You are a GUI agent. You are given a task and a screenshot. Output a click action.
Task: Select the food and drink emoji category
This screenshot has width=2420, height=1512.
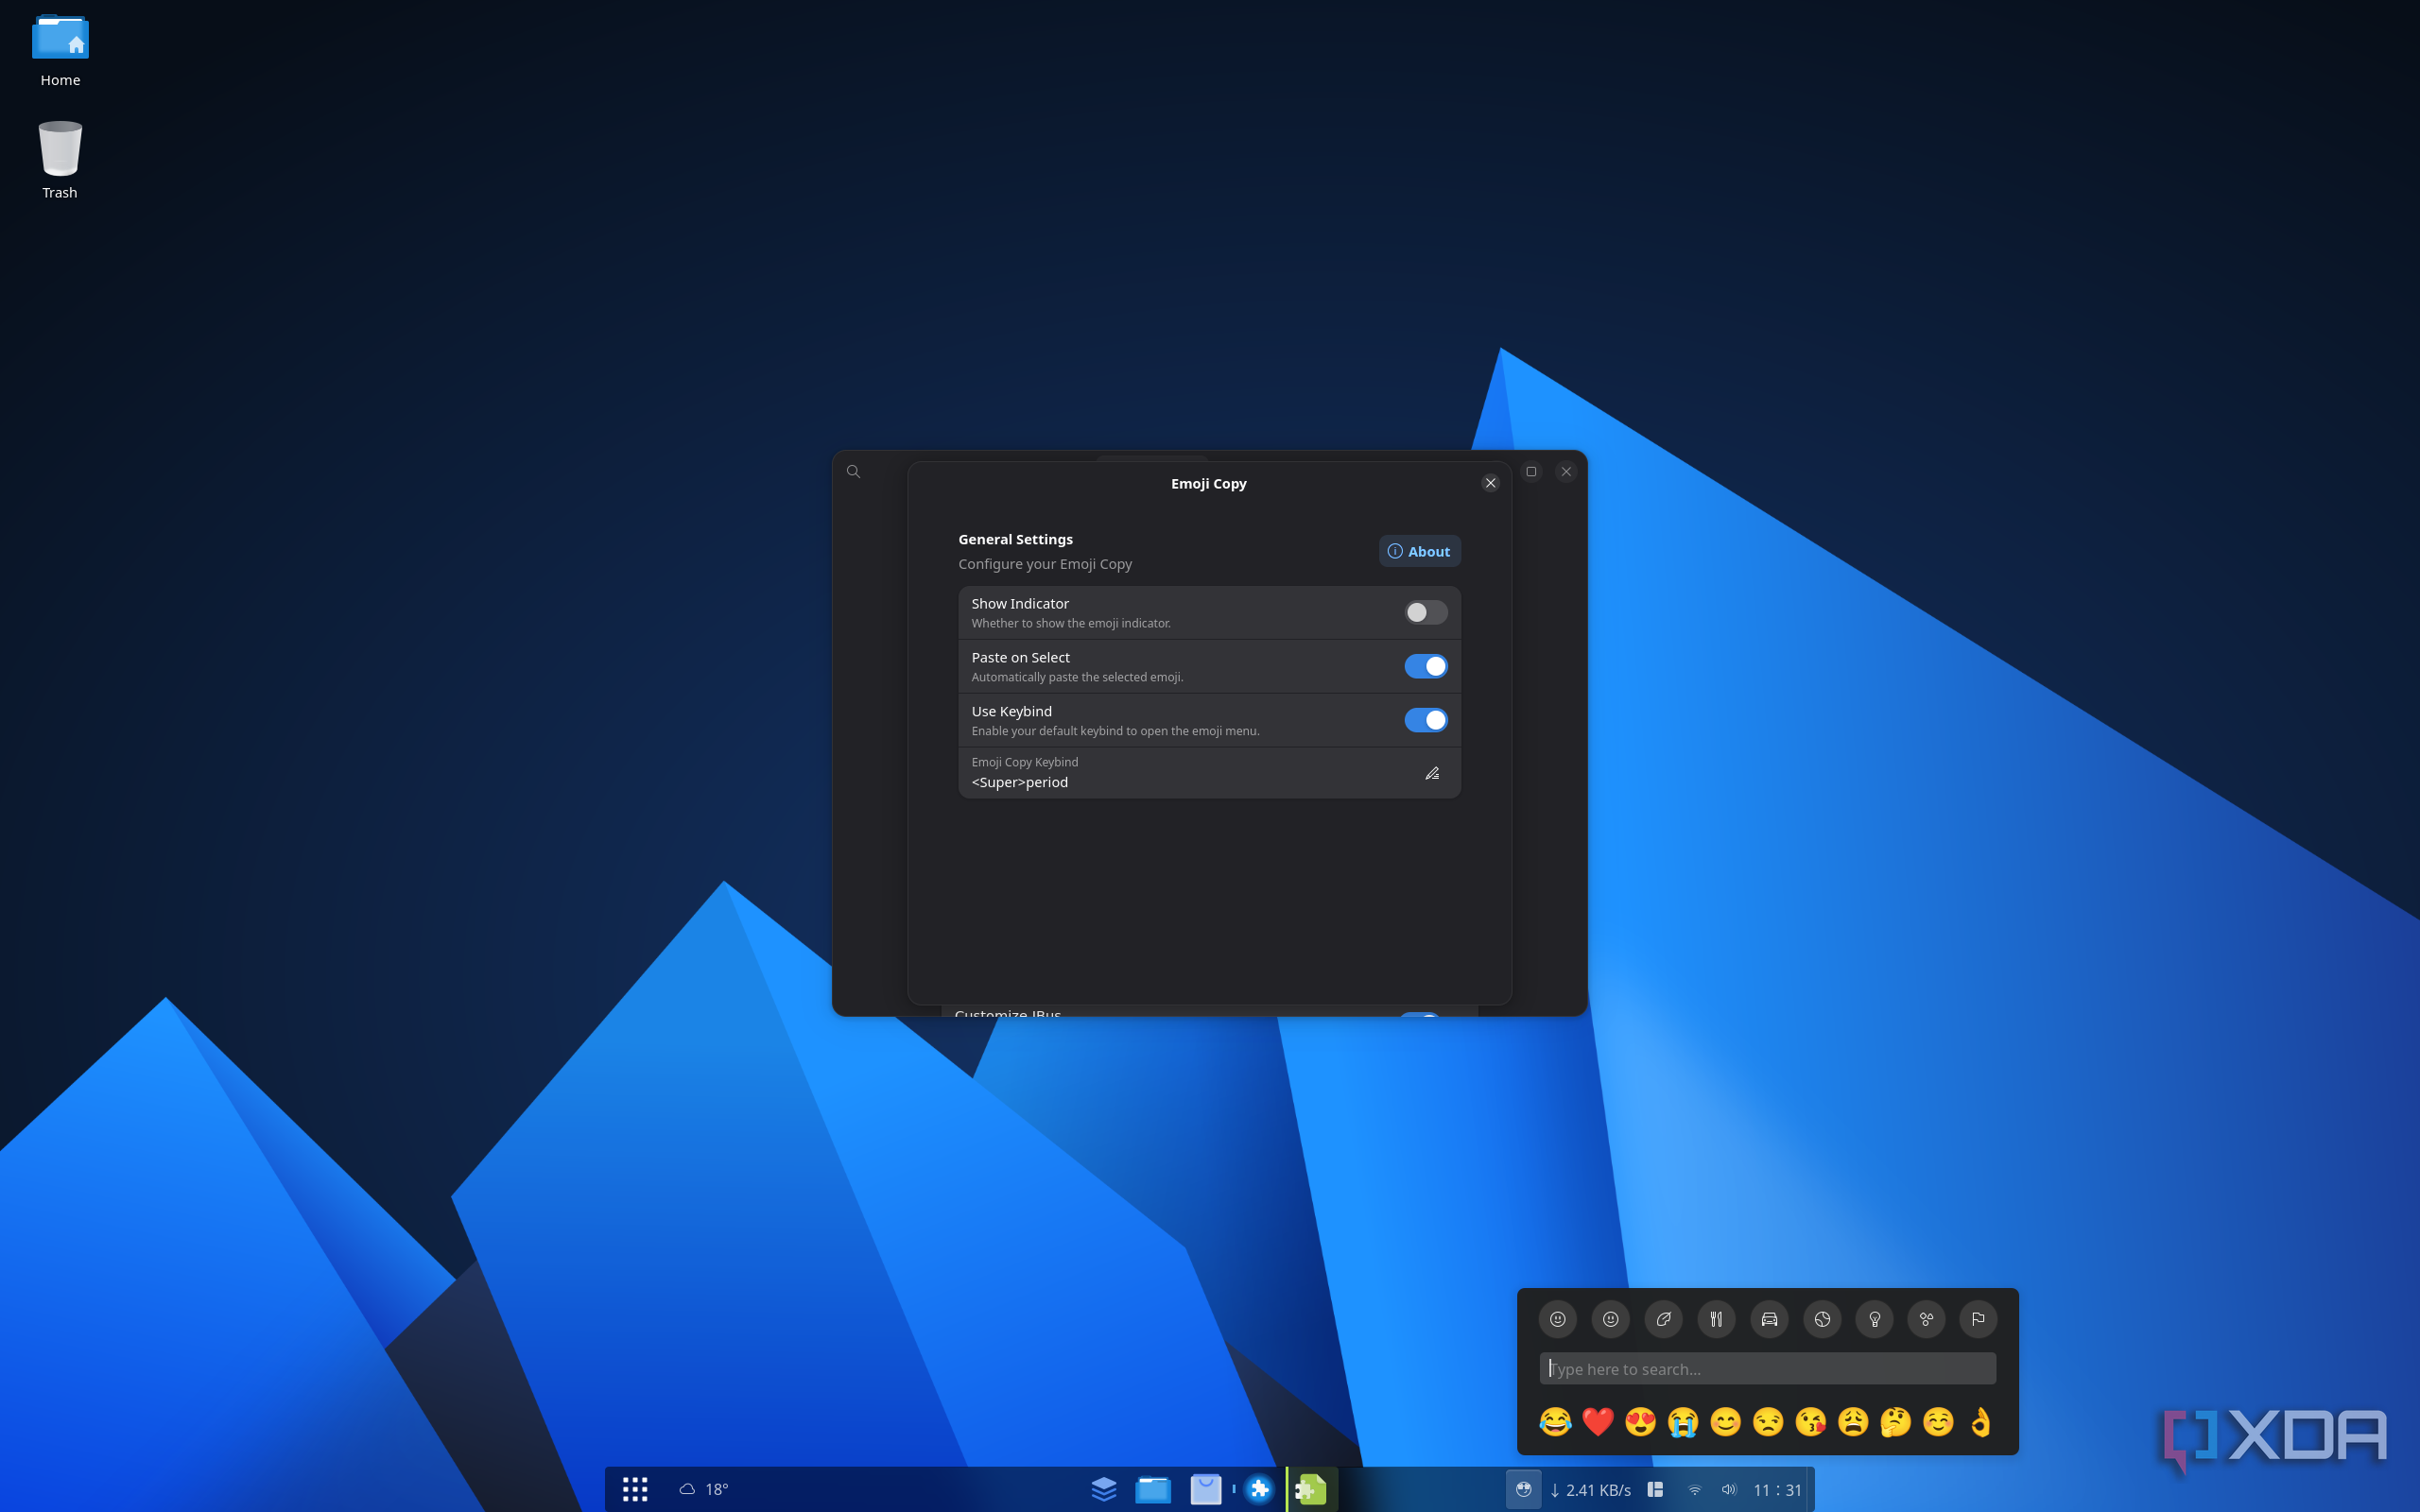click(1716, 1319)
